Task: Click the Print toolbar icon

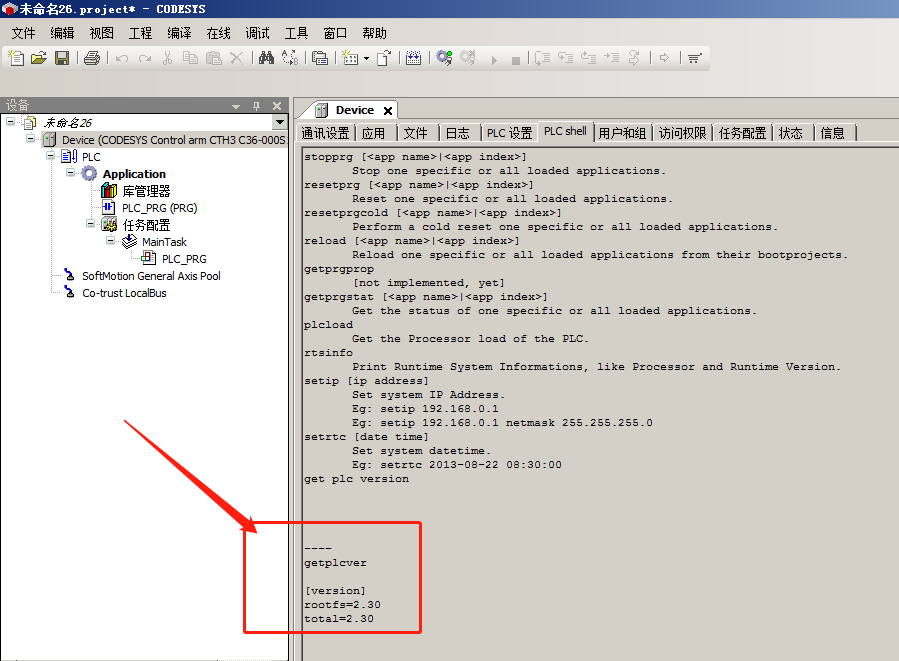Action: (x=92, y=58)
